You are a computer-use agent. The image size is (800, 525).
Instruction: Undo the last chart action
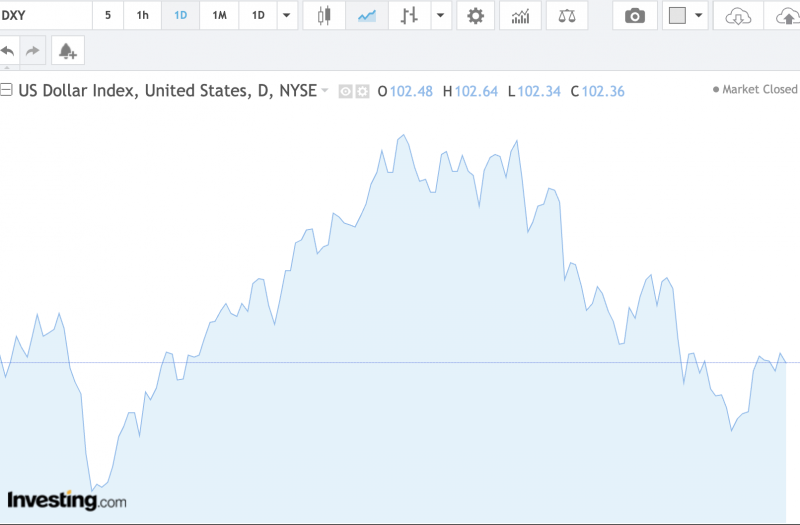[9, 50]
